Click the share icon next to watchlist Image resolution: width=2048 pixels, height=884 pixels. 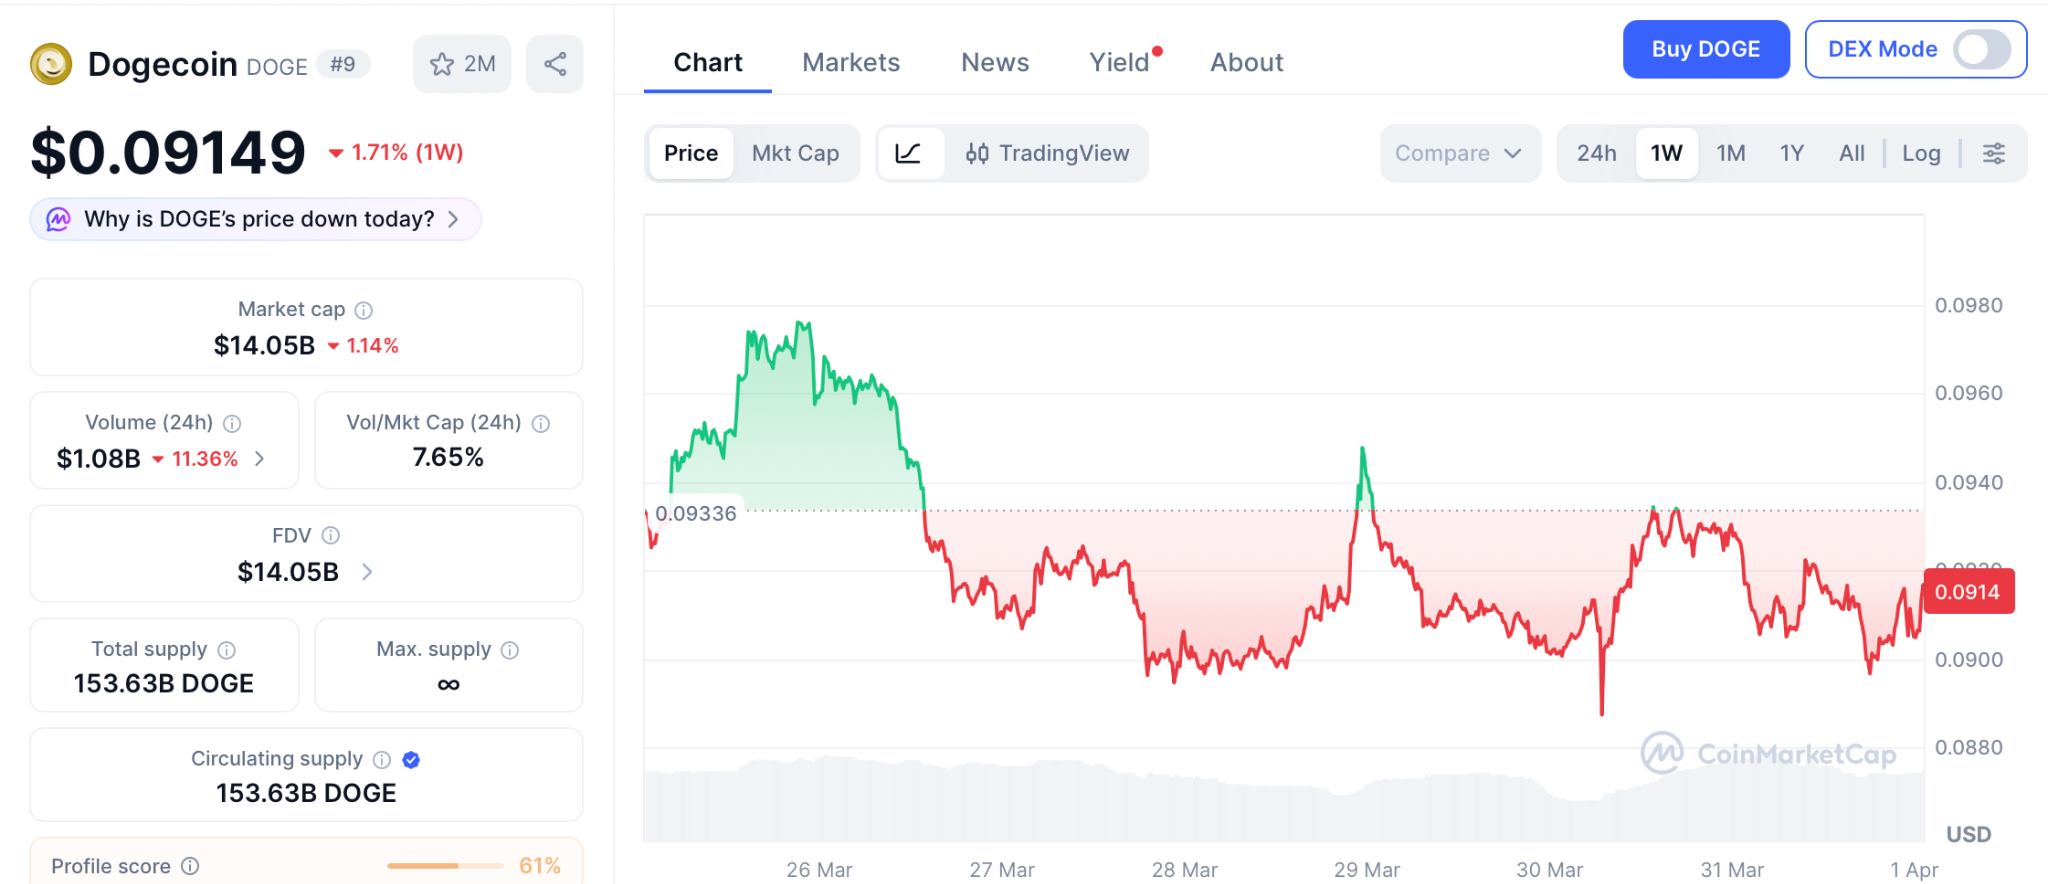pyautogui.click(x=555, y=64)
